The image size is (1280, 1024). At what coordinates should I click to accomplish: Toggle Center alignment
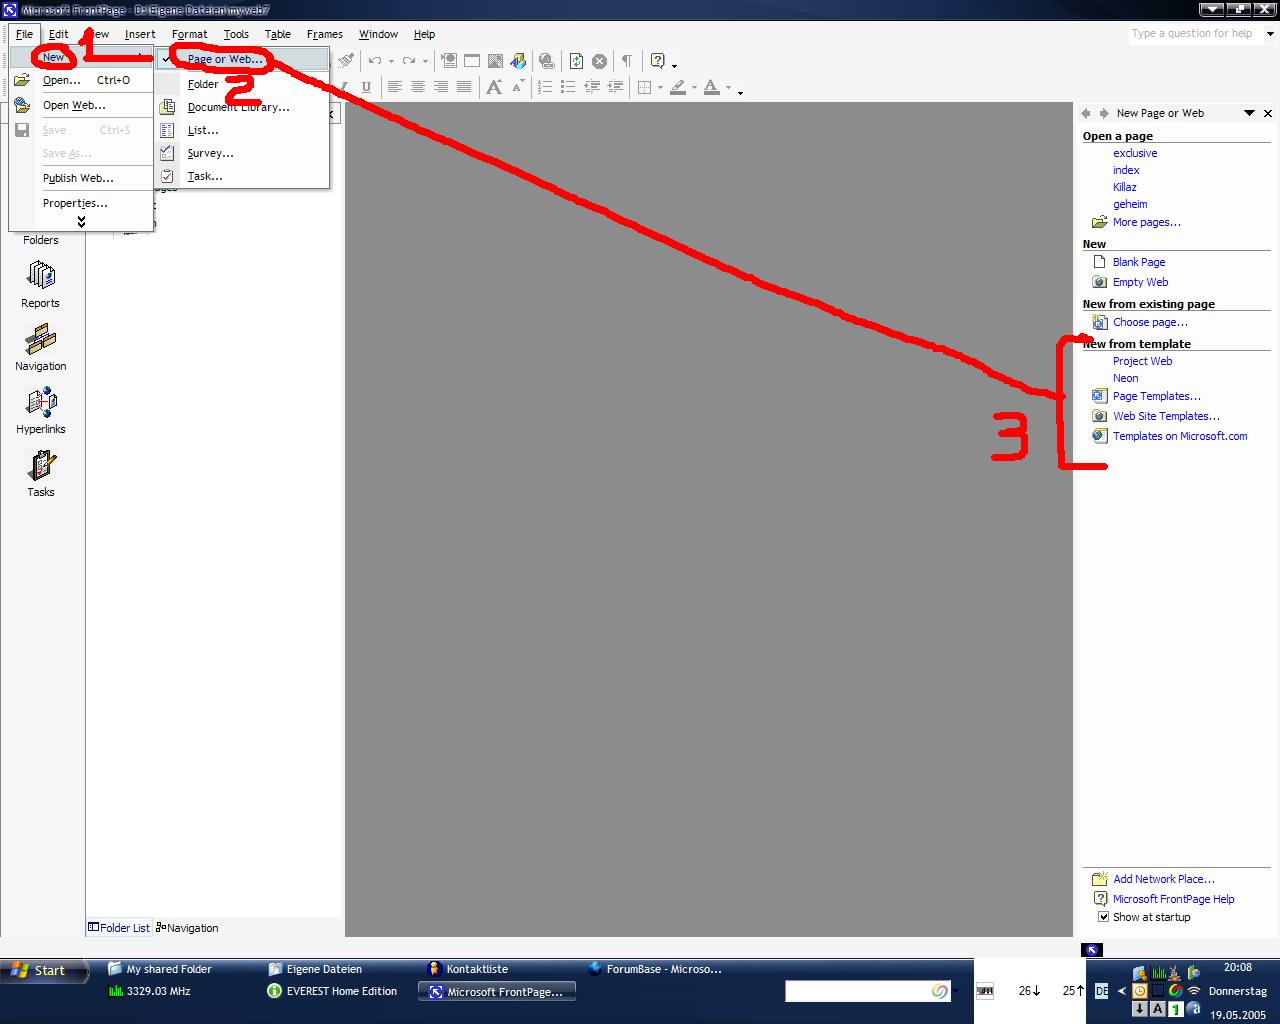[418, 87]
